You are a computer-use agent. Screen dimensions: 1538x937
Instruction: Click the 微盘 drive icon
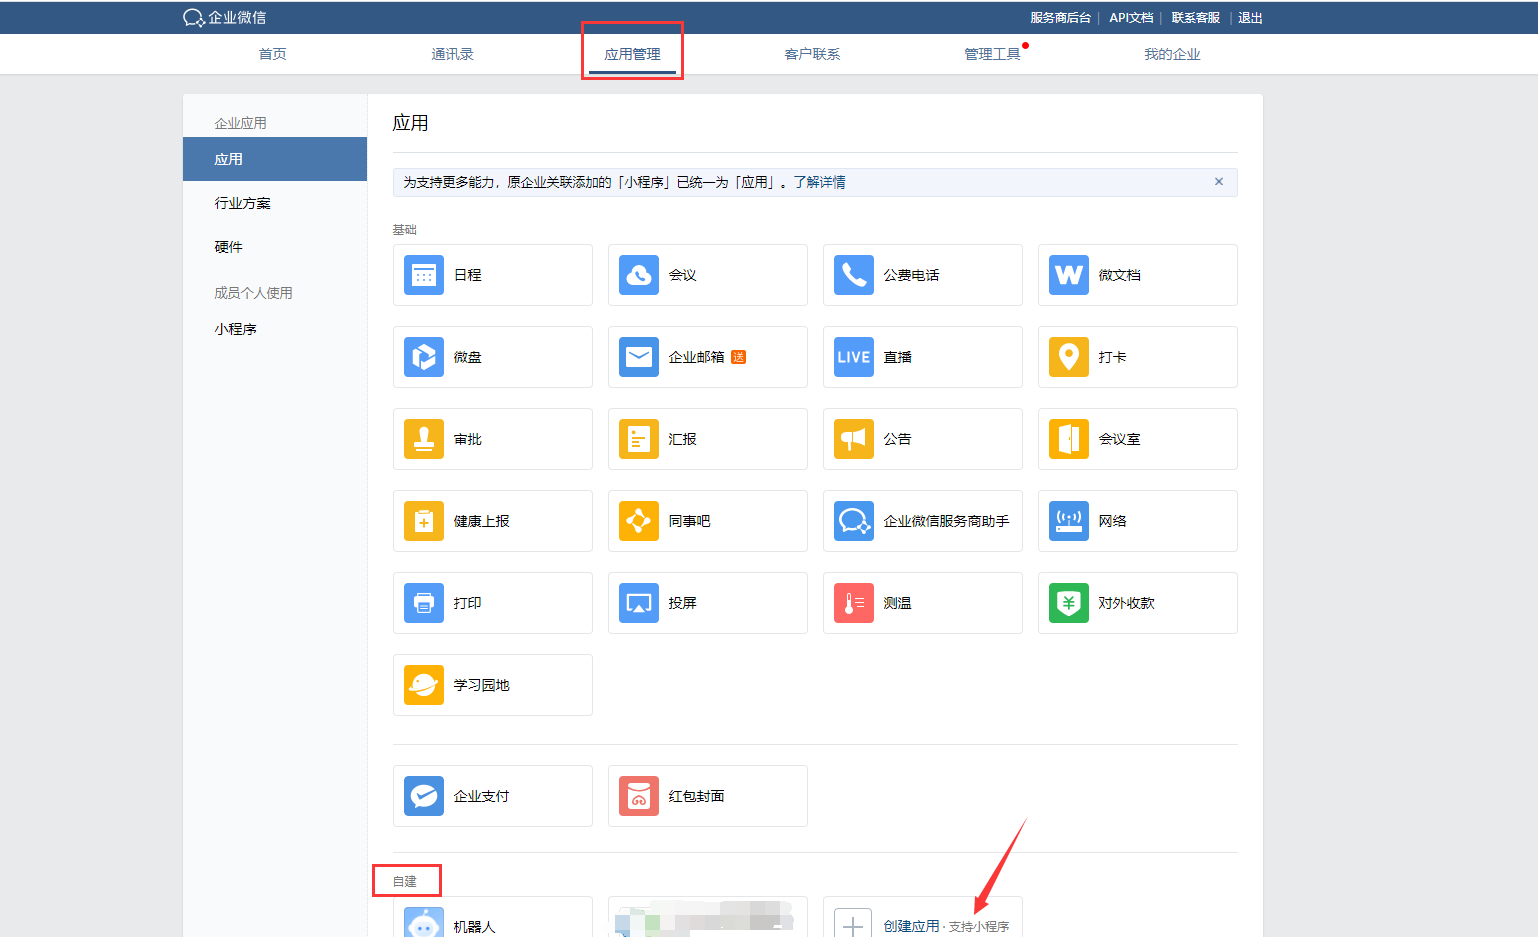(424, 357)
